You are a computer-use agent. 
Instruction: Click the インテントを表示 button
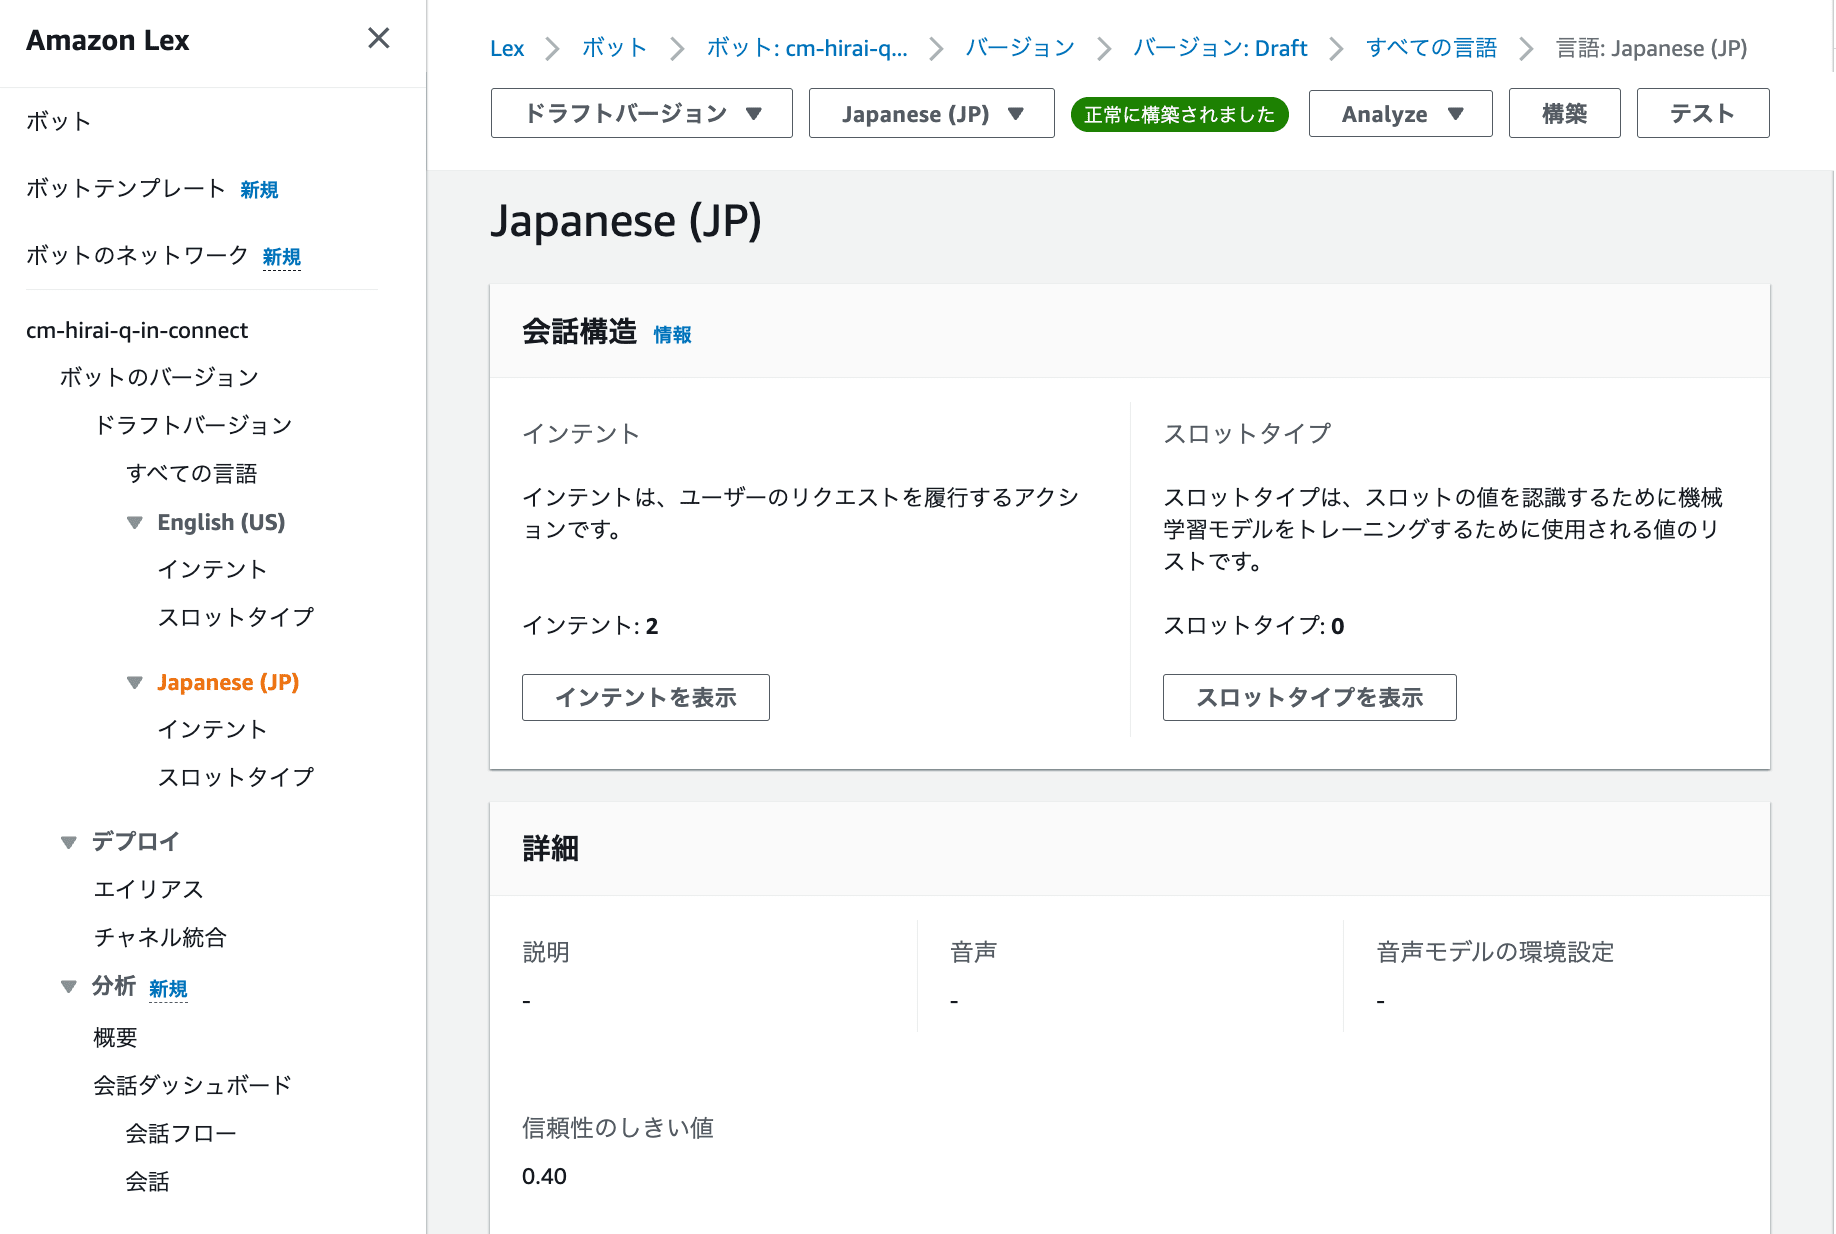(645, 697)
